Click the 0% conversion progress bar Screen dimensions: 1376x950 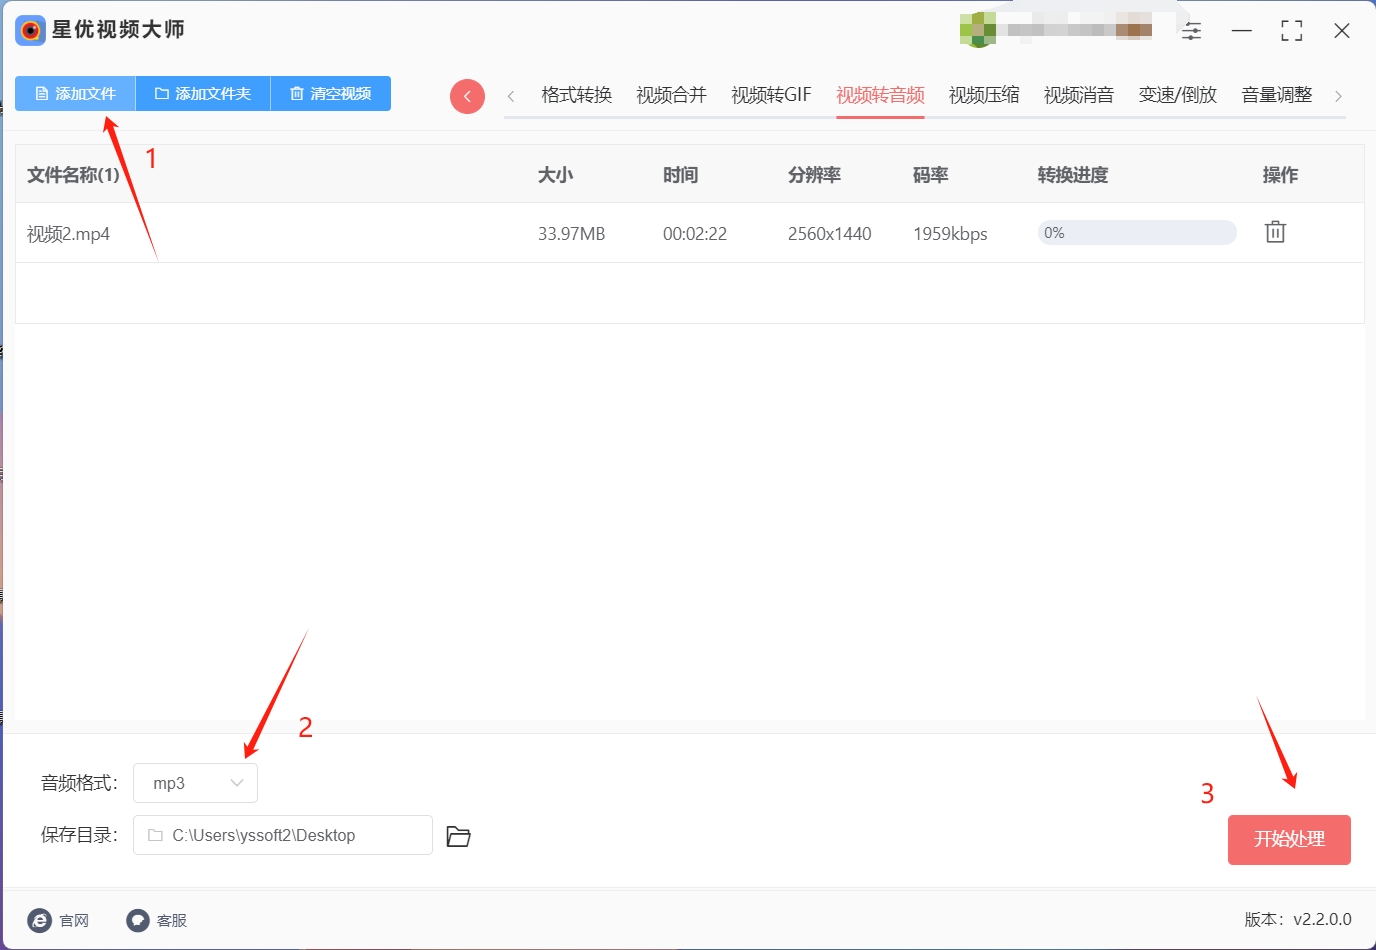tap(1137, 233)
